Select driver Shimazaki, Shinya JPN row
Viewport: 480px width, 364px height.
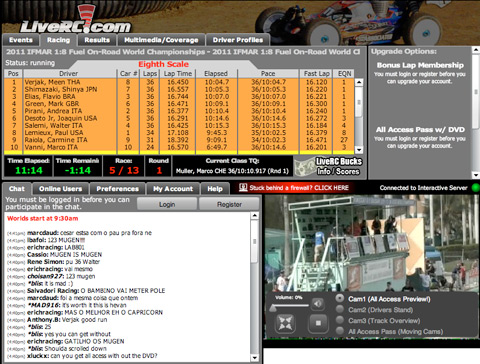tap(179, 89)
